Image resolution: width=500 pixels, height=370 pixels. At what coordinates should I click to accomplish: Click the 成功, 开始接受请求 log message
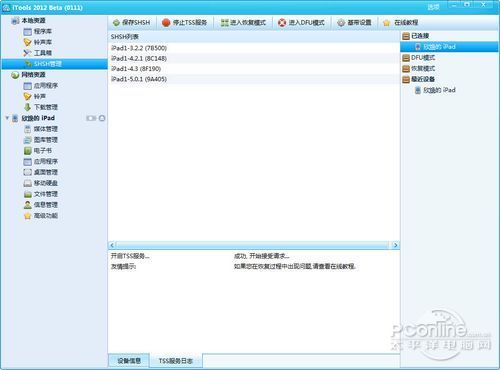[262, 256]
